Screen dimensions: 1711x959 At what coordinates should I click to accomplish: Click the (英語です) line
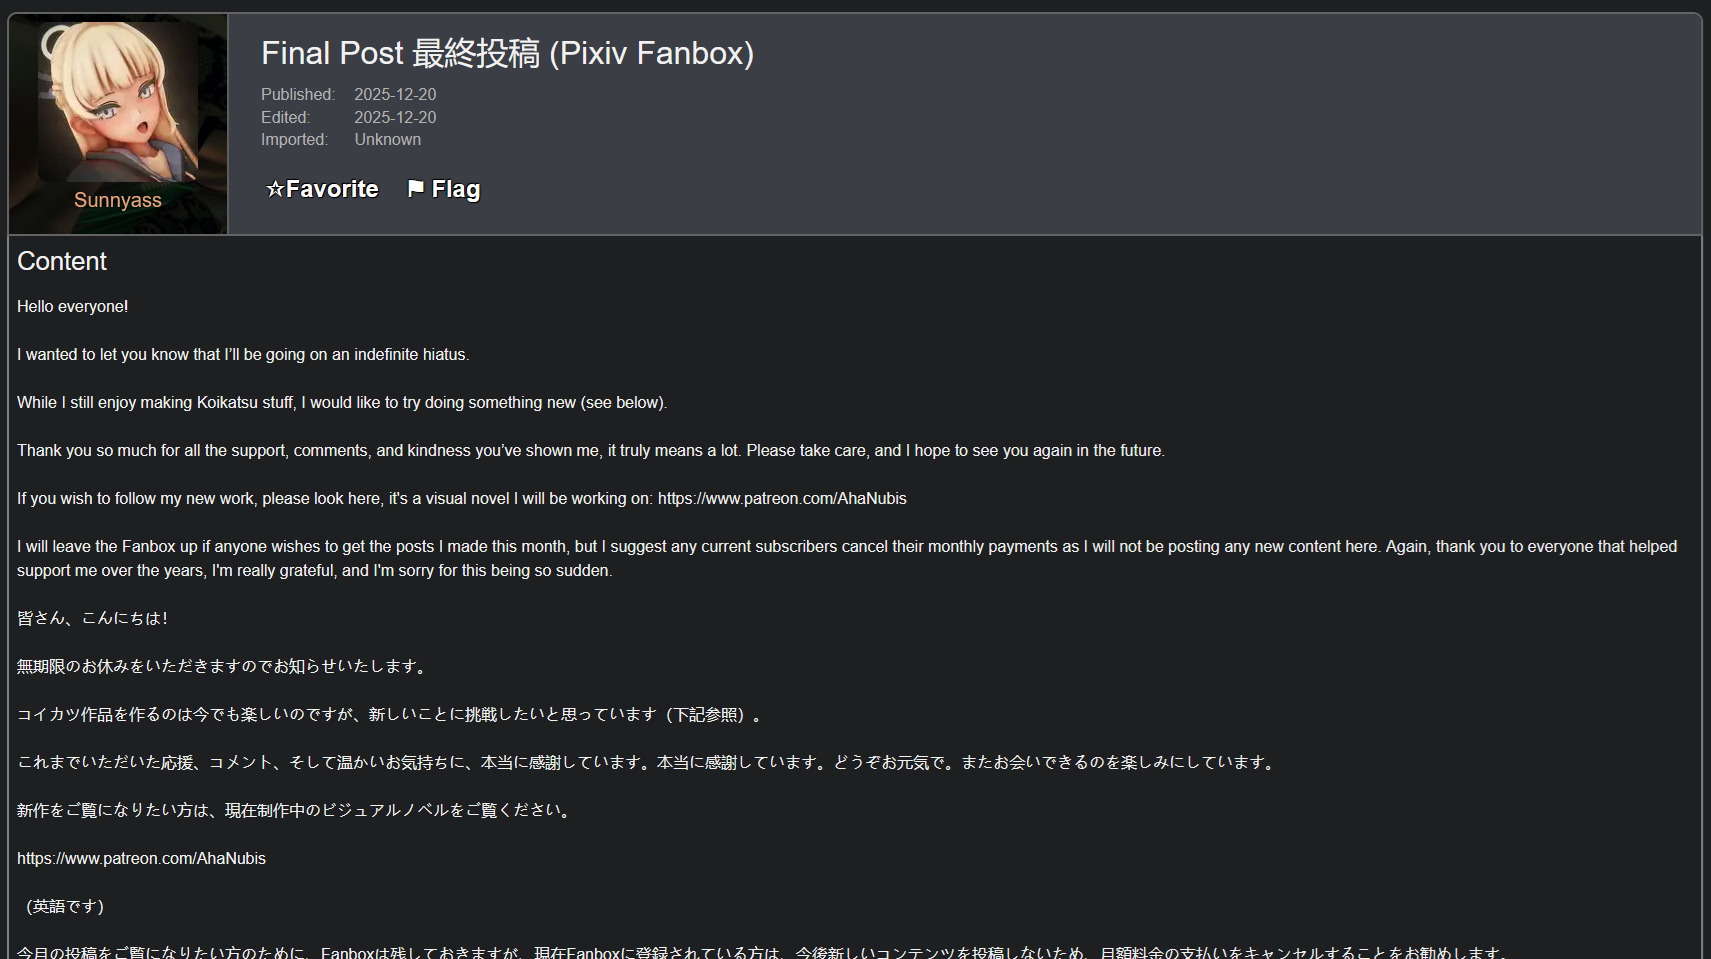(65, 906)
